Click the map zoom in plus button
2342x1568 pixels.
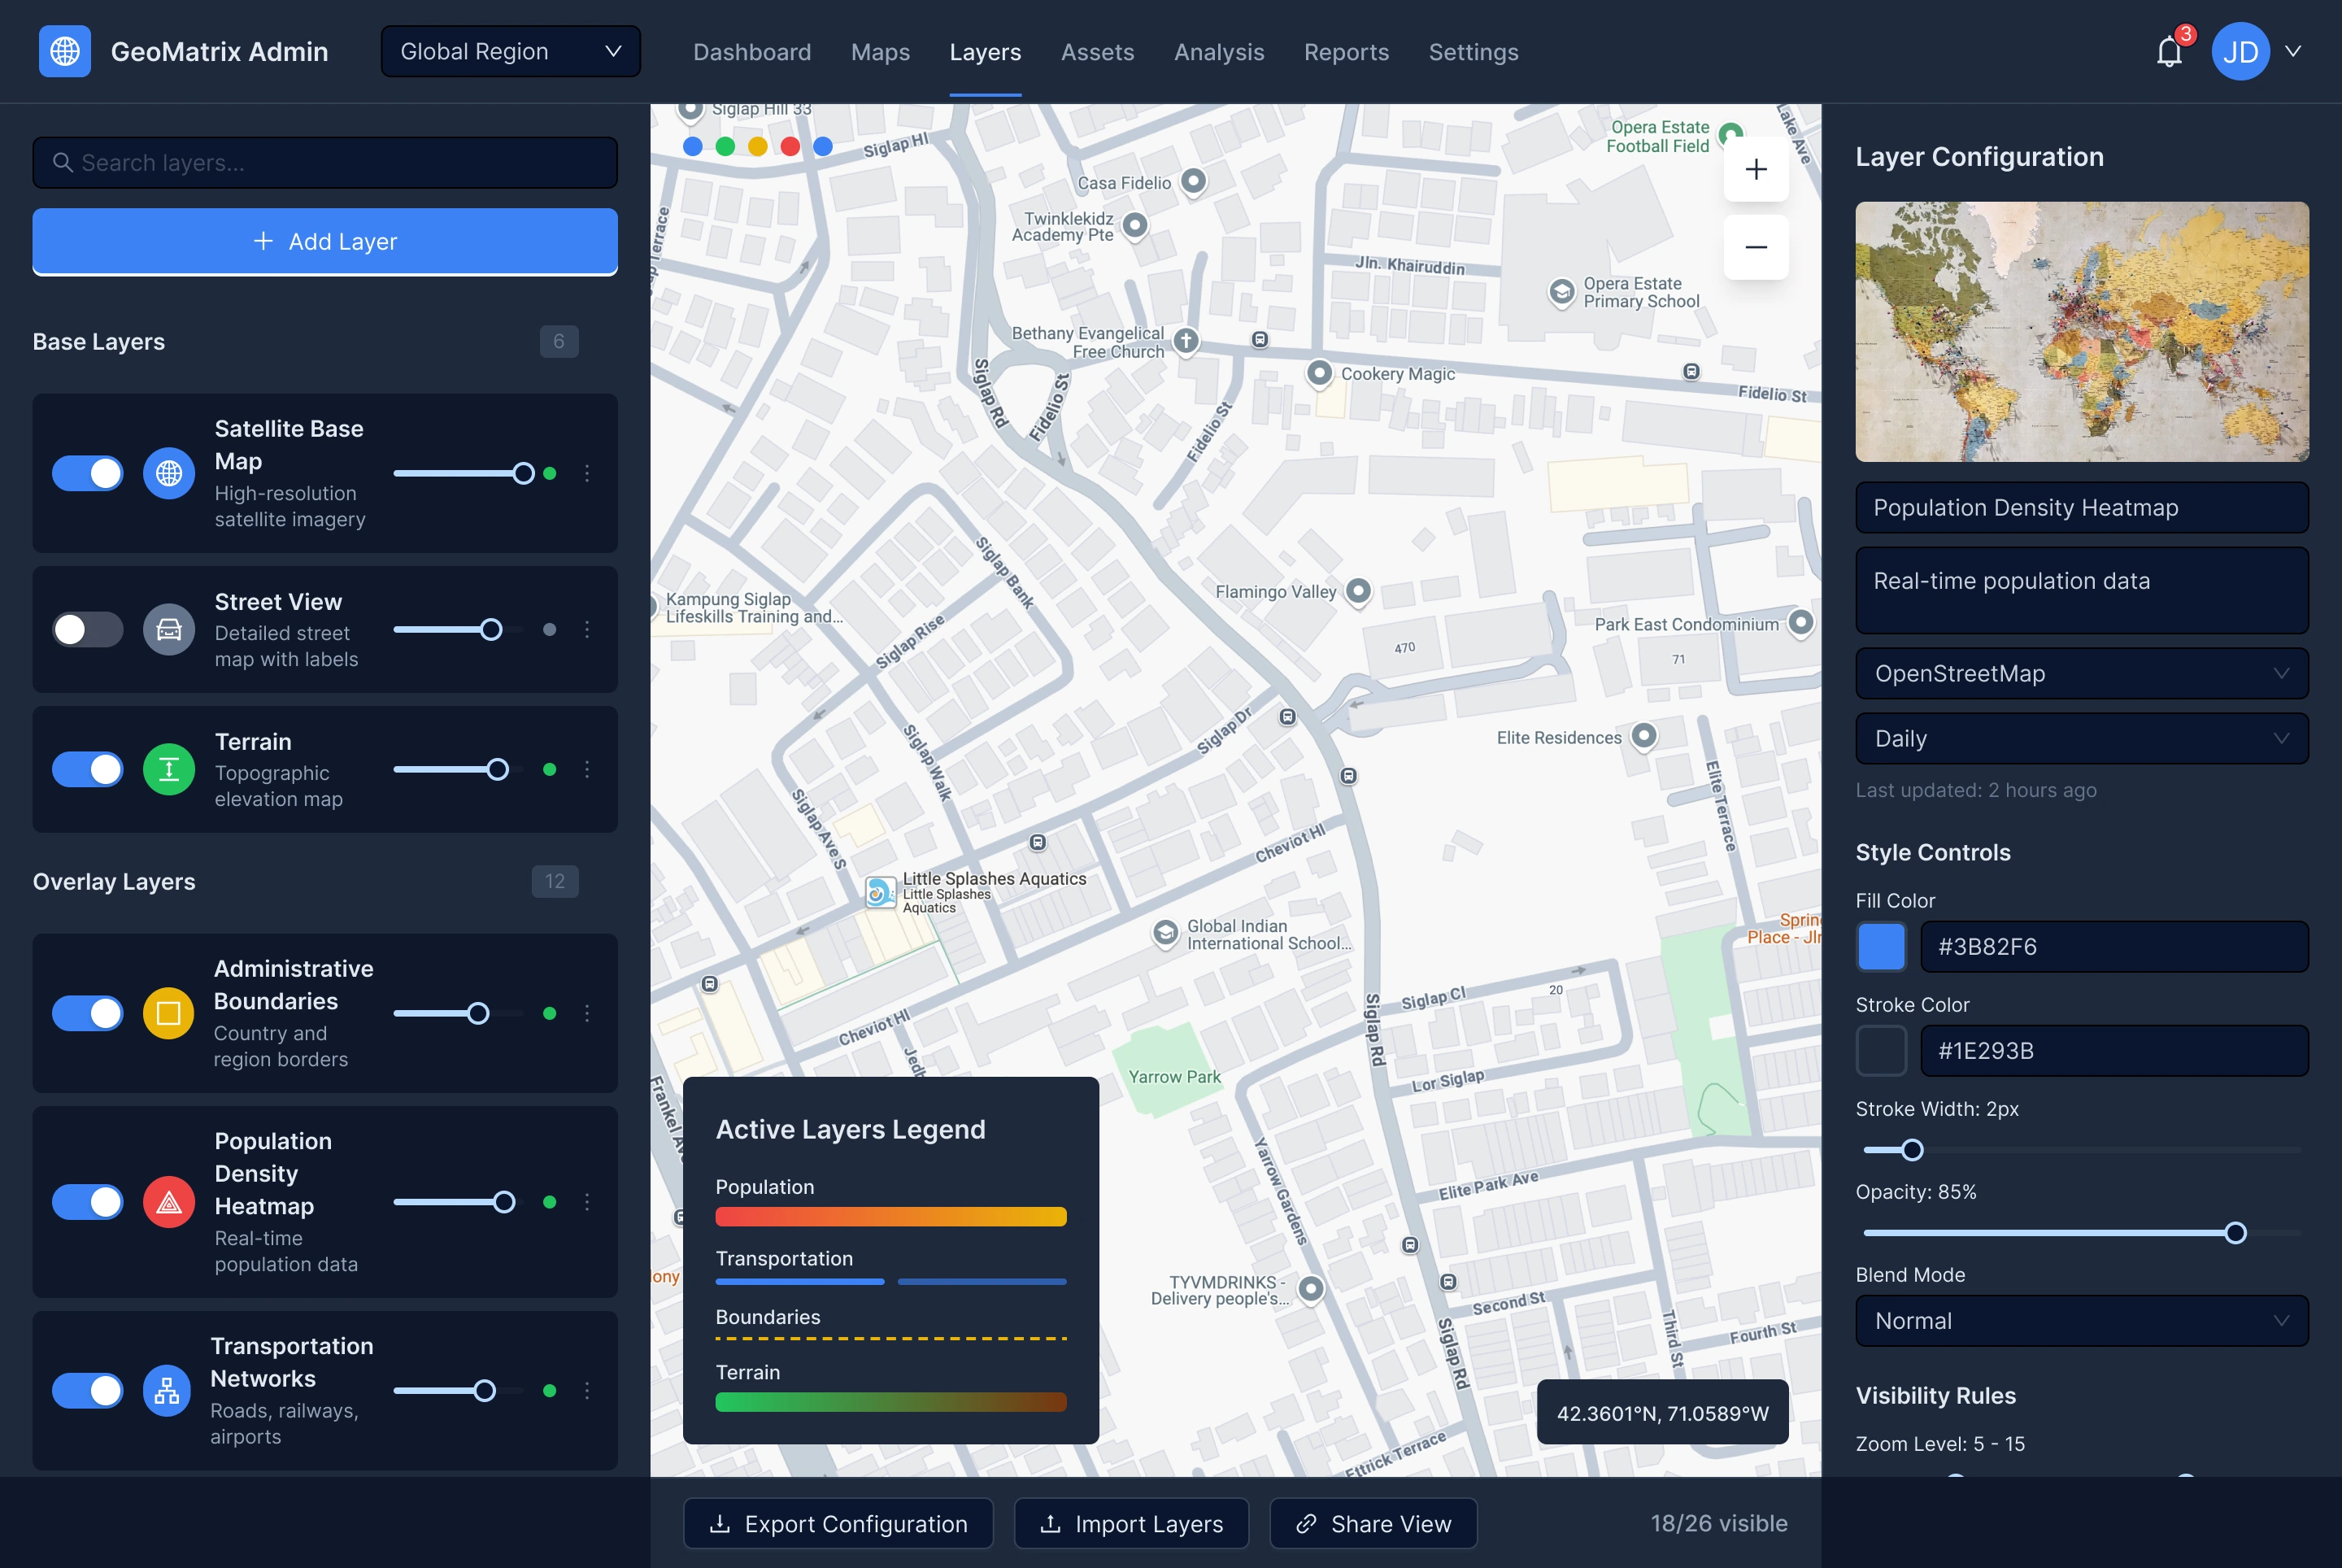click(x=1755, y=169)
